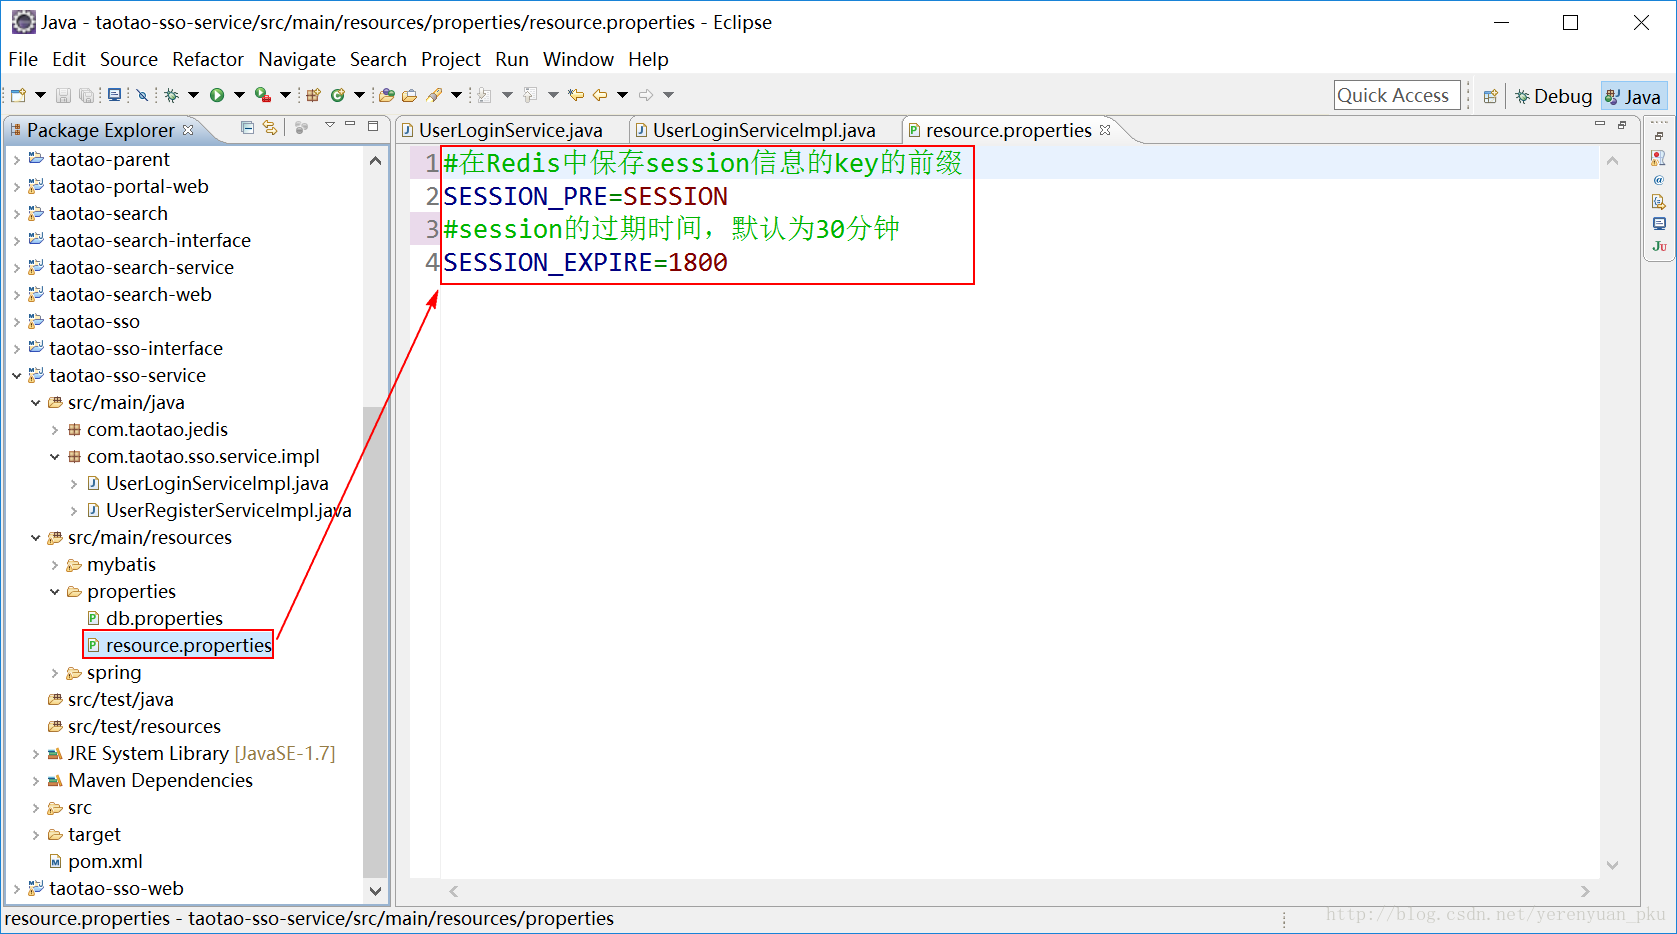Image resolution: width=1677 pixels, height=934 pixels.
Task: Click the Quick Access field
Action: [1397, 95]
